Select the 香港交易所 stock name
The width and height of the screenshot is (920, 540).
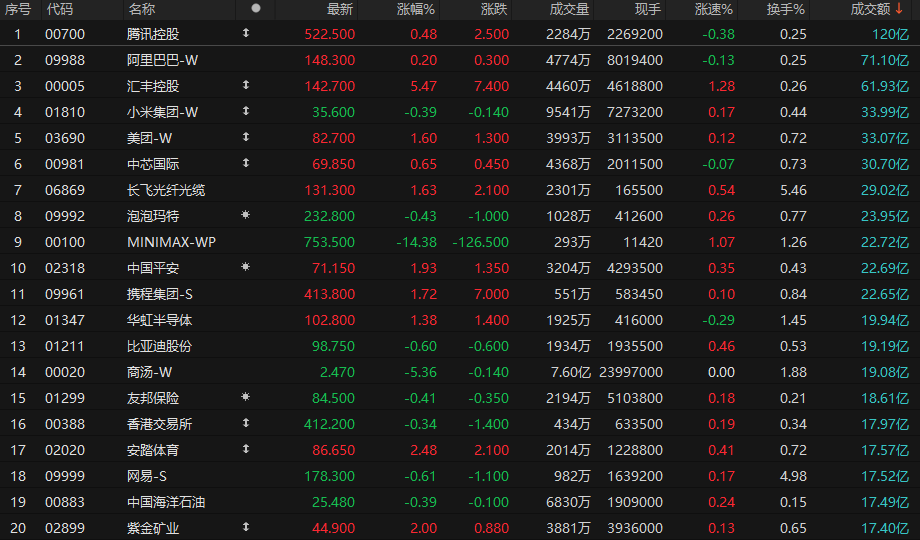[160, 424]
